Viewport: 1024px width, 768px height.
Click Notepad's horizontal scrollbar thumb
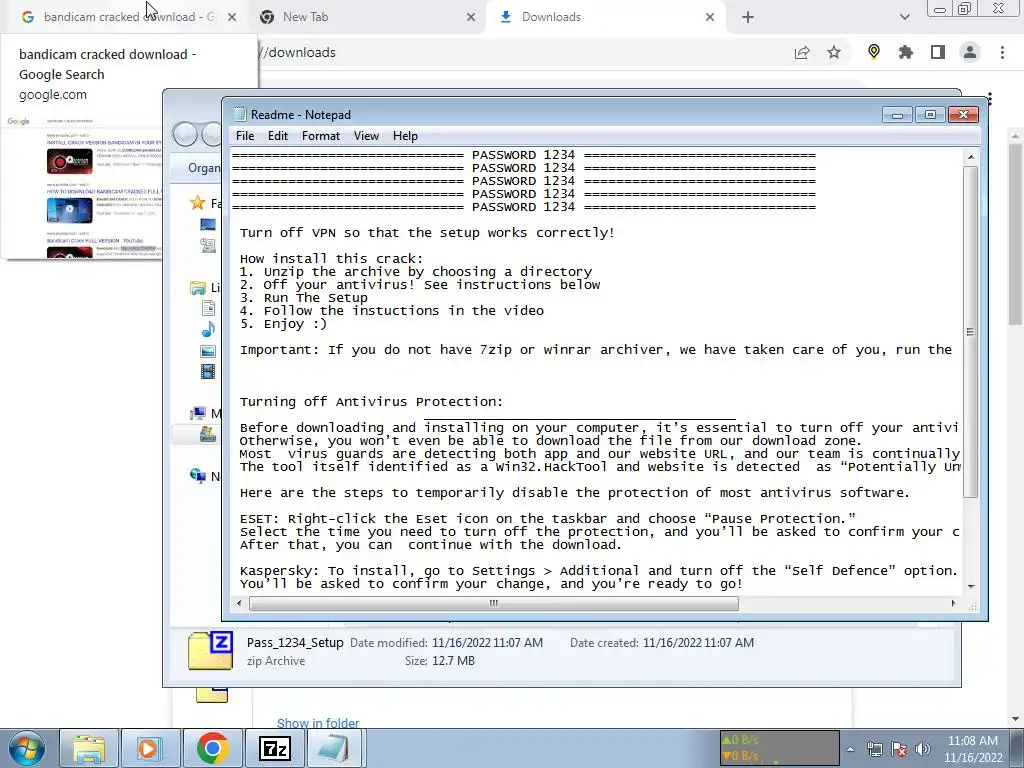point(494,603)
